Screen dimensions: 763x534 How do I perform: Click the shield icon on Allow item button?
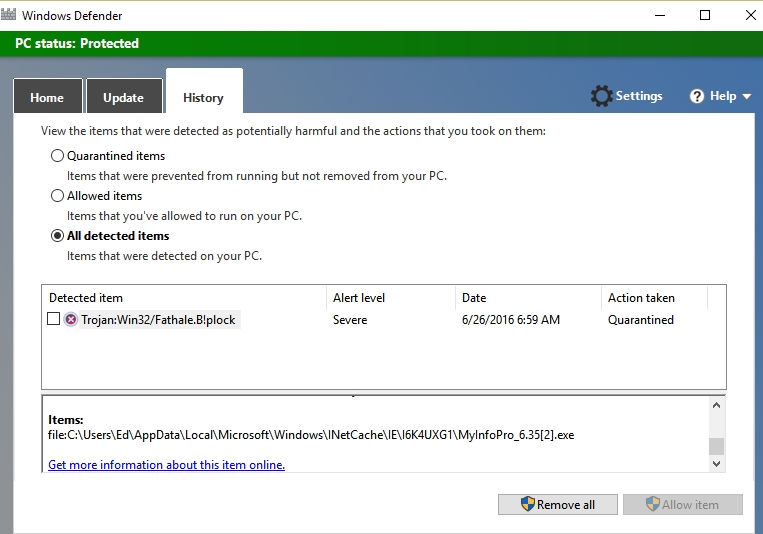653,504
